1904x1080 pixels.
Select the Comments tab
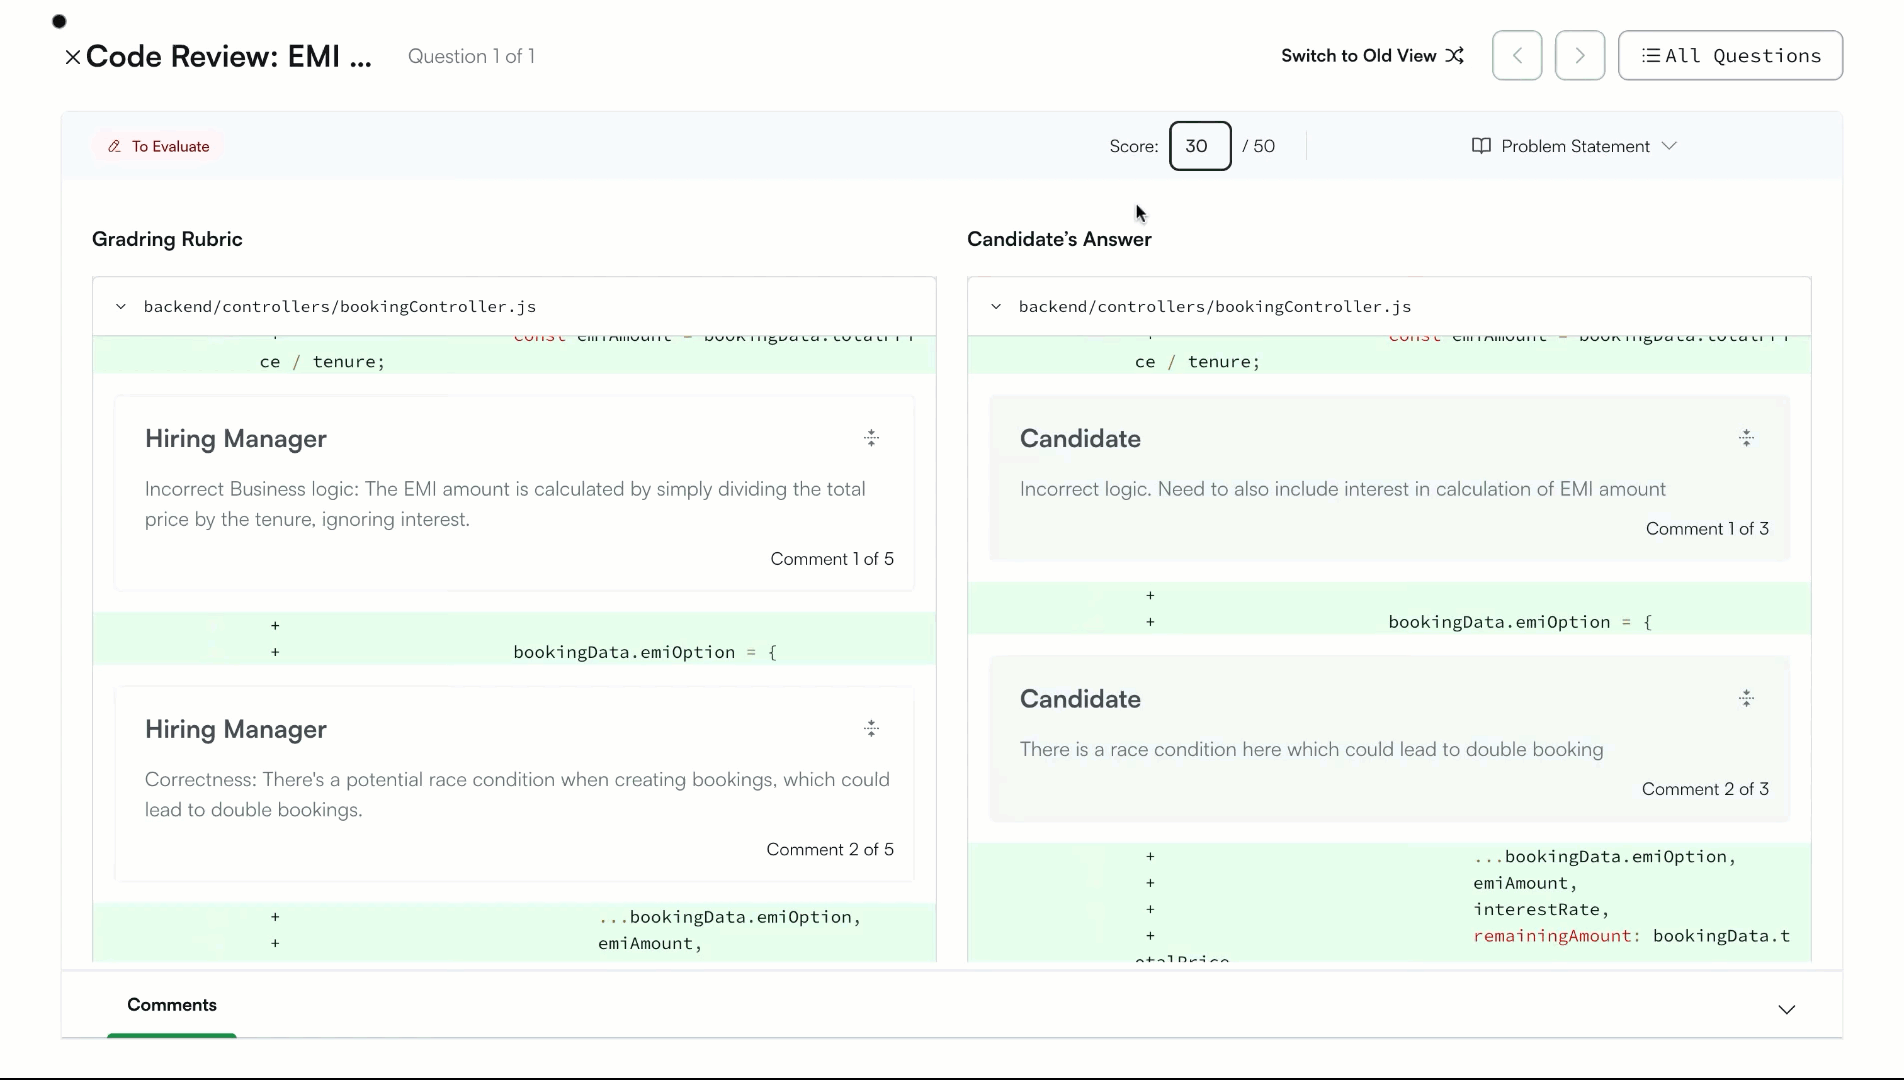click(171, 1004)
